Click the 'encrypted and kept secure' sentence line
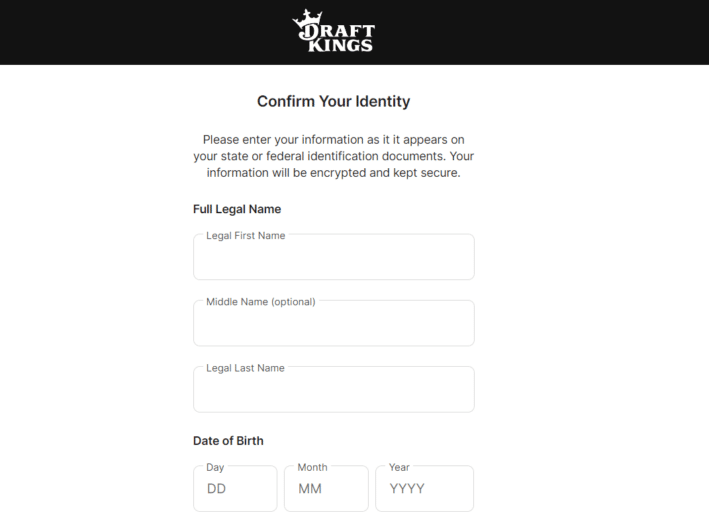Viewport: 709px width, 531px height. [x=334, y=173]
